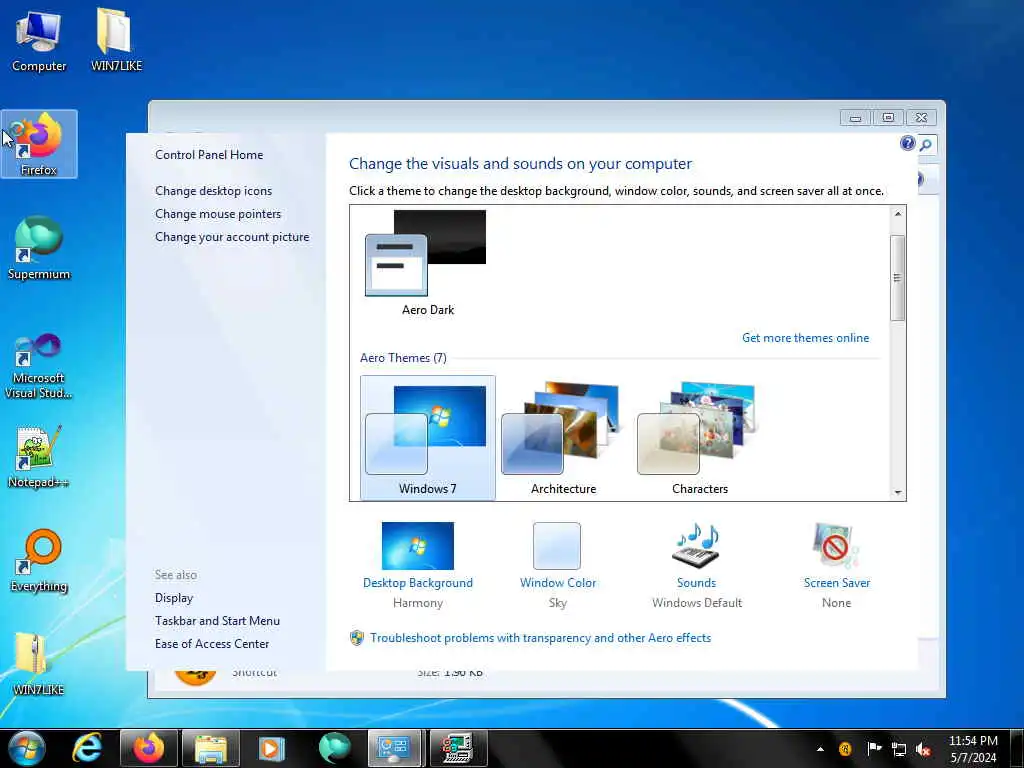Select the WIN7LIKE zip archive icon

coord(39,664)
